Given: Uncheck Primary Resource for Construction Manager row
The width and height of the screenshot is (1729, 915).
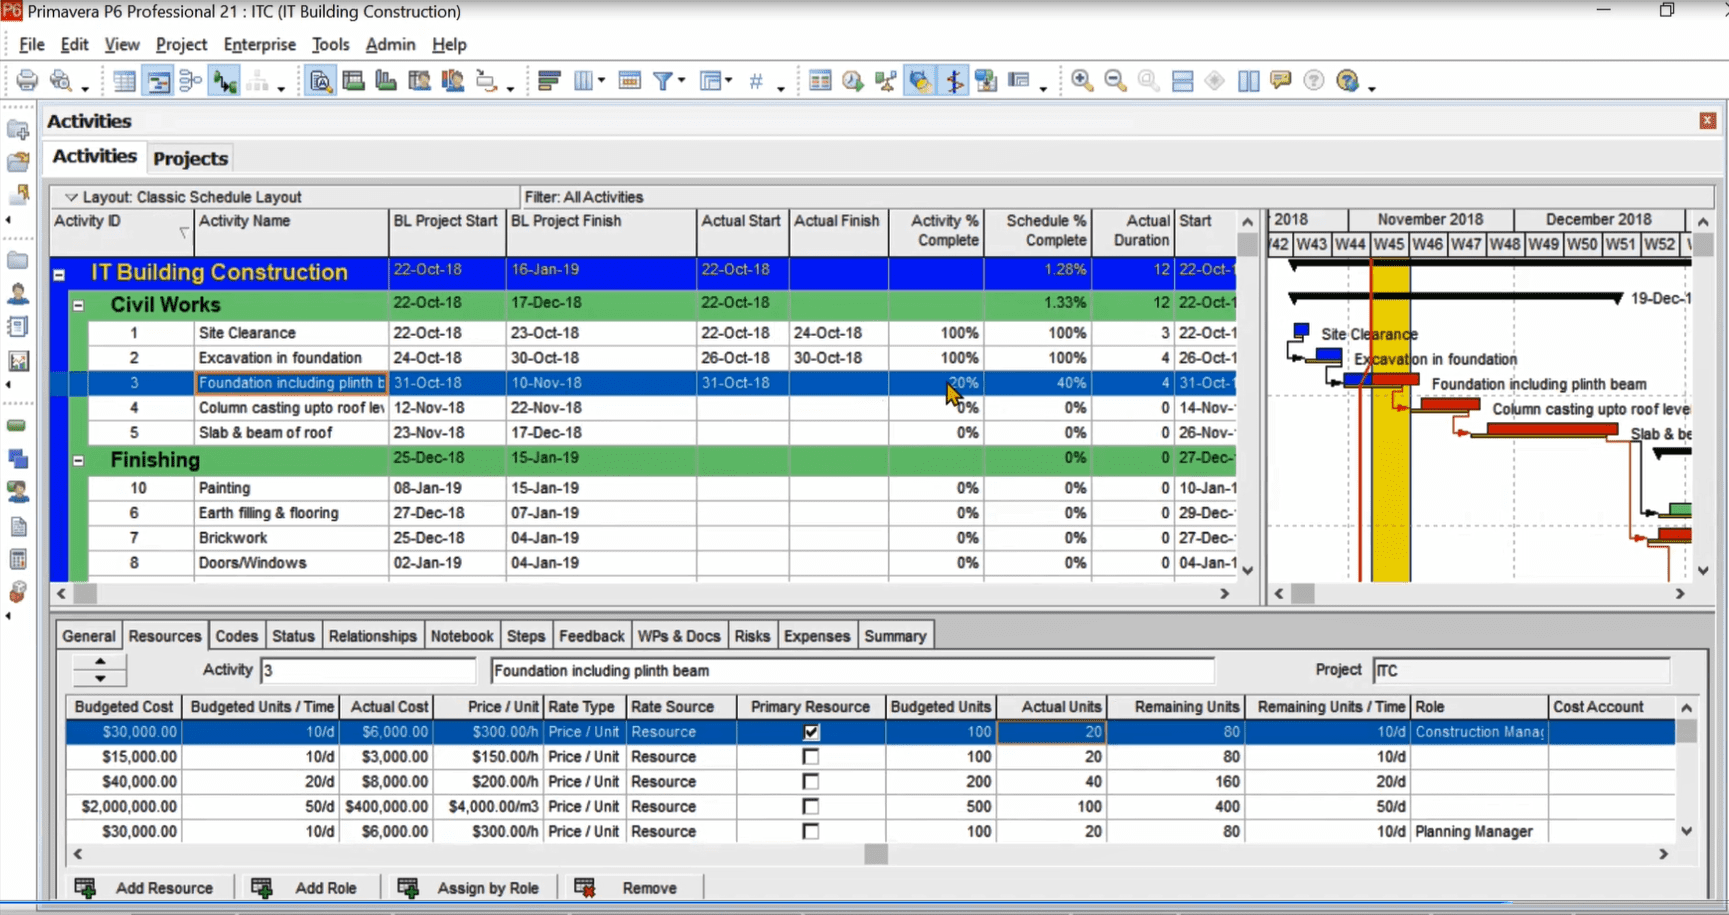Looking at the screenshot, I should 811,732.
